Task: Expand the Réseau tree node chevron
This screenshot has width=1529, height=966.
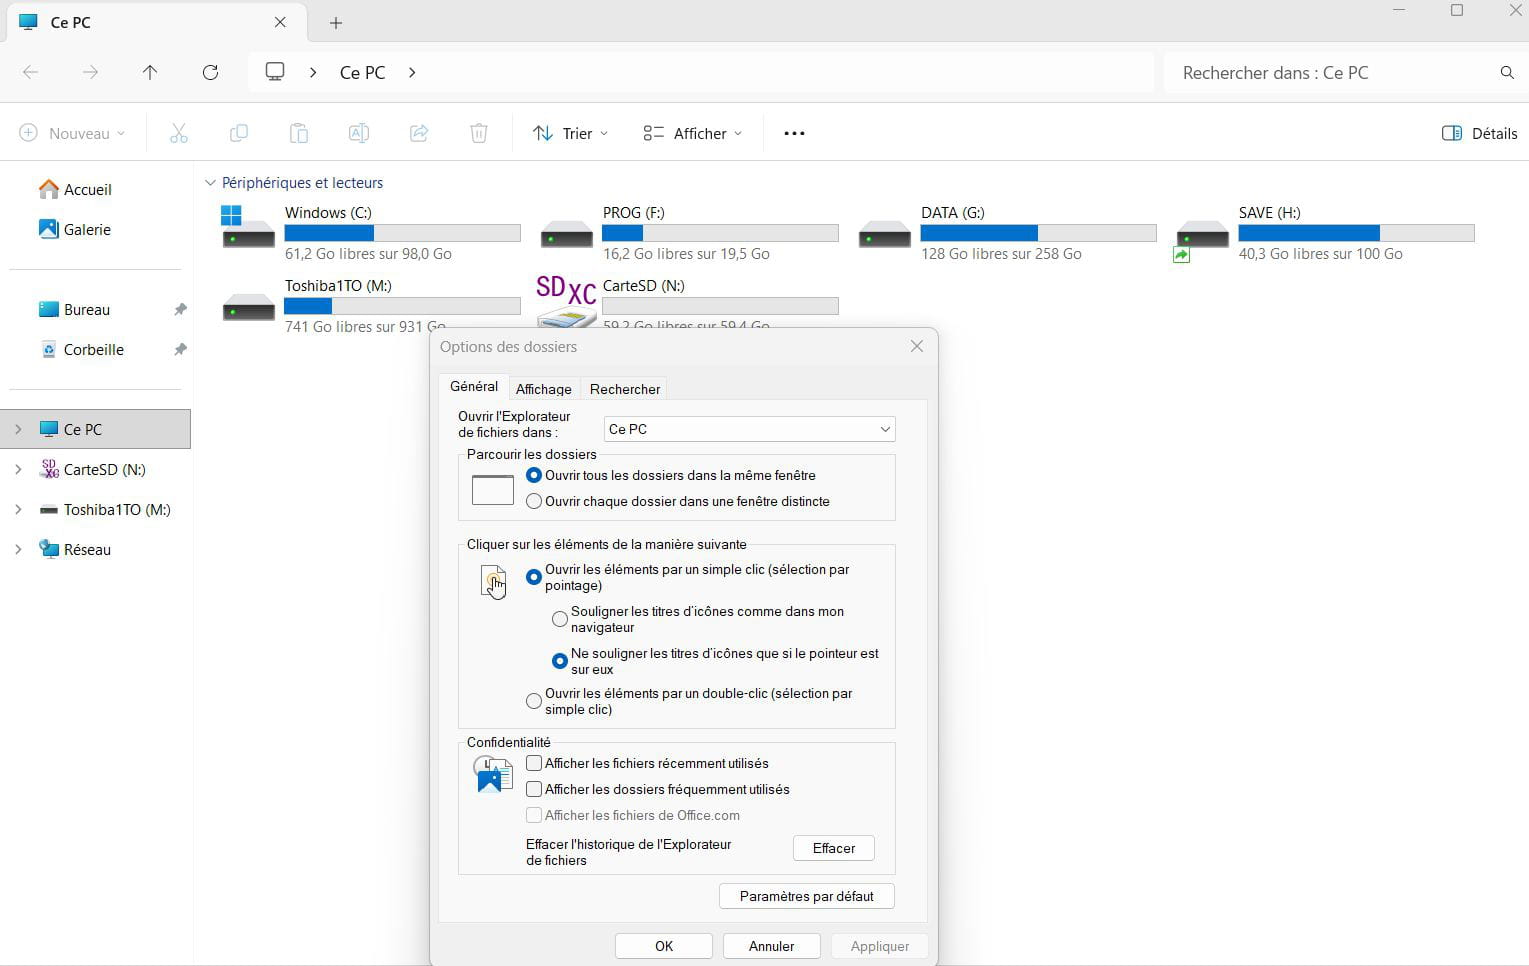Action: tap(18, 549)
